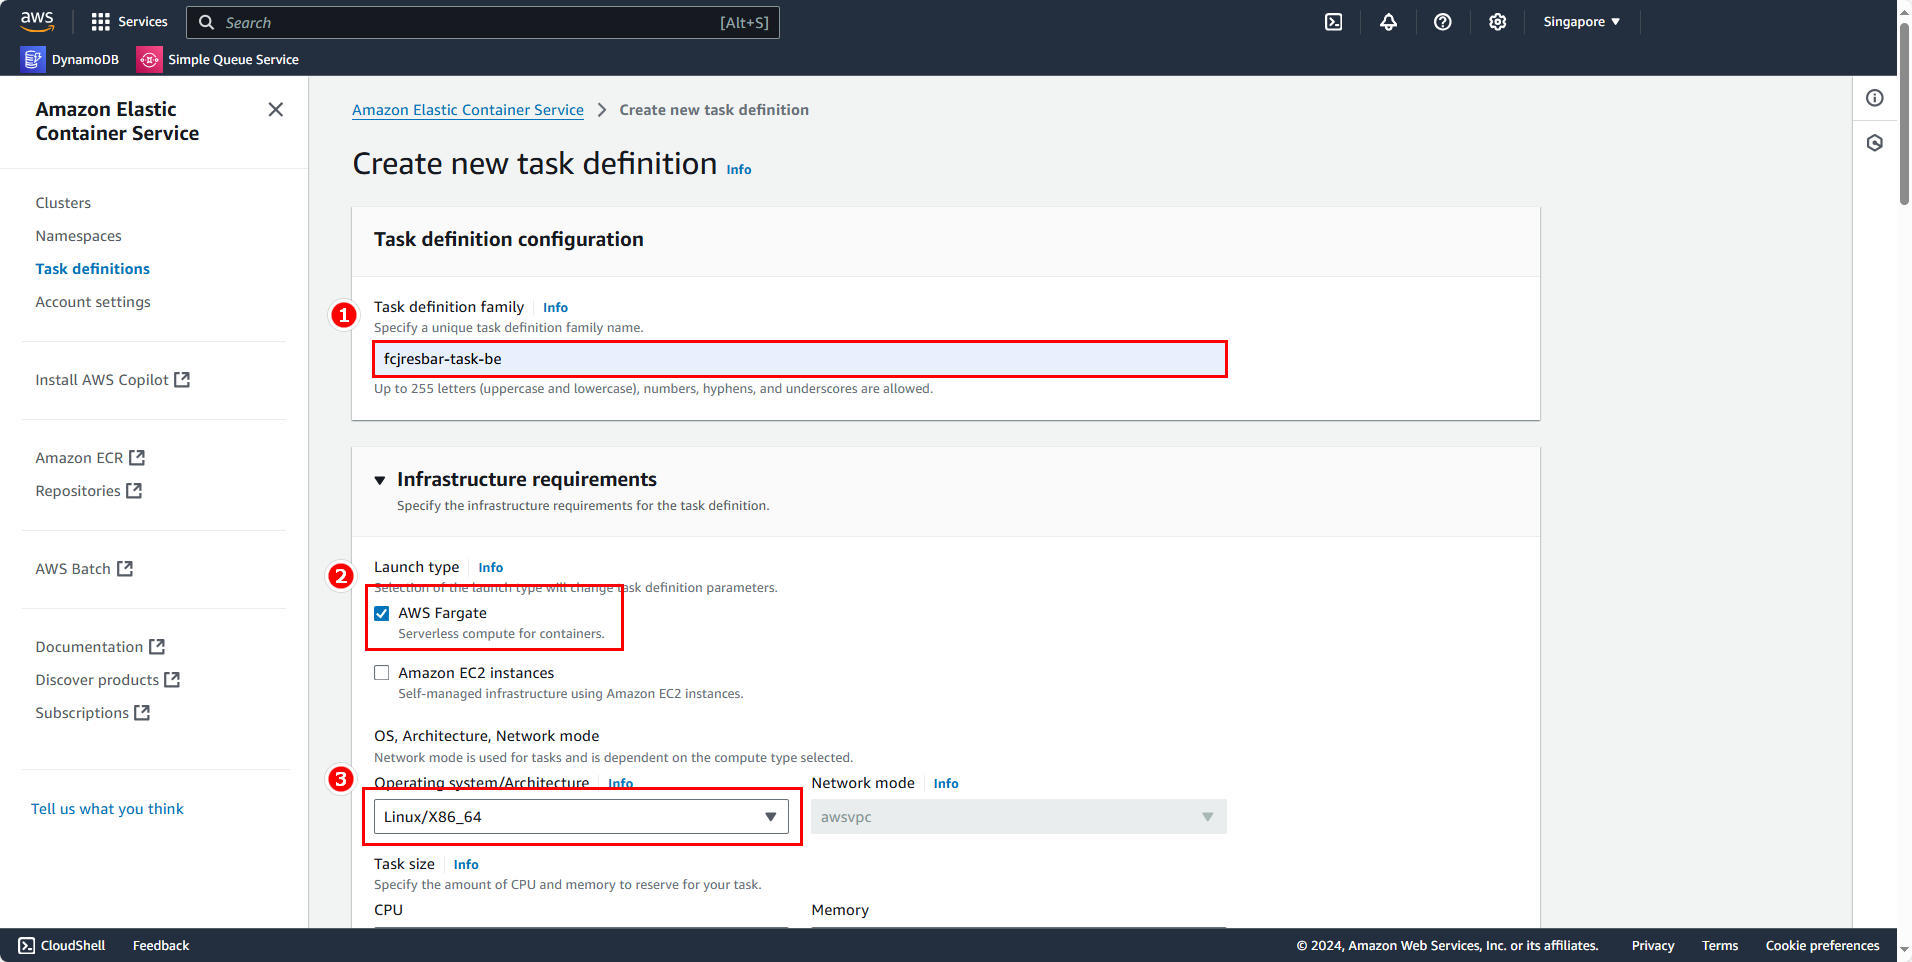This screenshot has width=1912, height=962.
Task: Open Account settings in the sidebar
Action: click(93, 302)
